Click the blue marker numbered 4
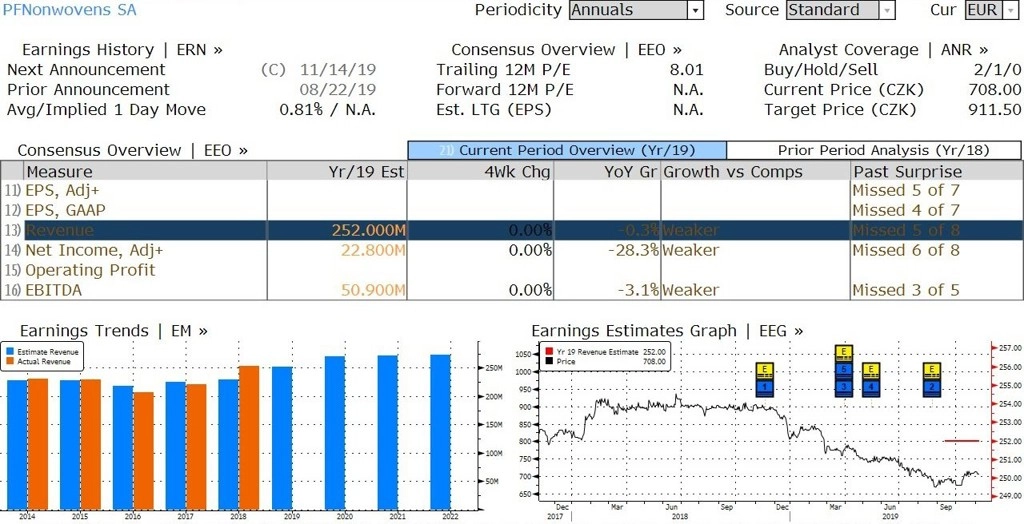Image resolution: width=1024 pixels, height=524 pixels. tap(870, 387)
